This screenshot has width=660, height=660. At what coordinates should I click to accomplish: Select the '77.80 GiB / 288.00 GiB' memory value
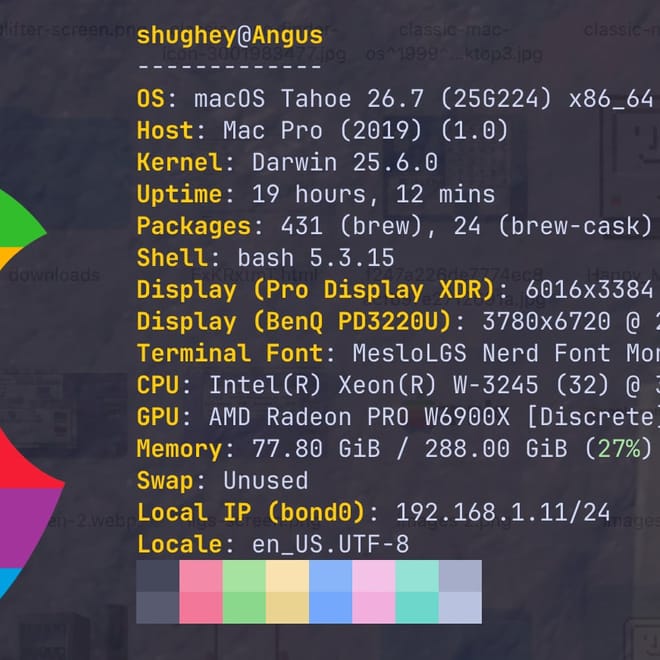tap(409, 449)
